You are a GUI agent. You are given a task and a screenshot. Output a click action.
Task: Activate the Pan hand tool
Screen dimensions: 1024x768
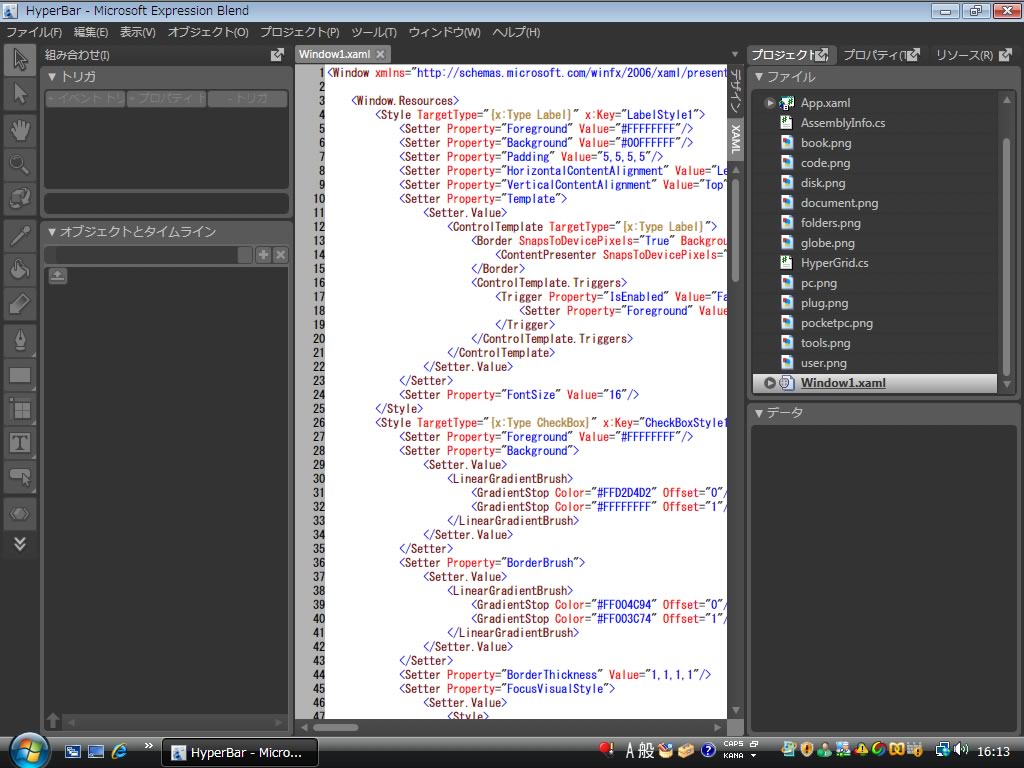click(x=20, y=130)
